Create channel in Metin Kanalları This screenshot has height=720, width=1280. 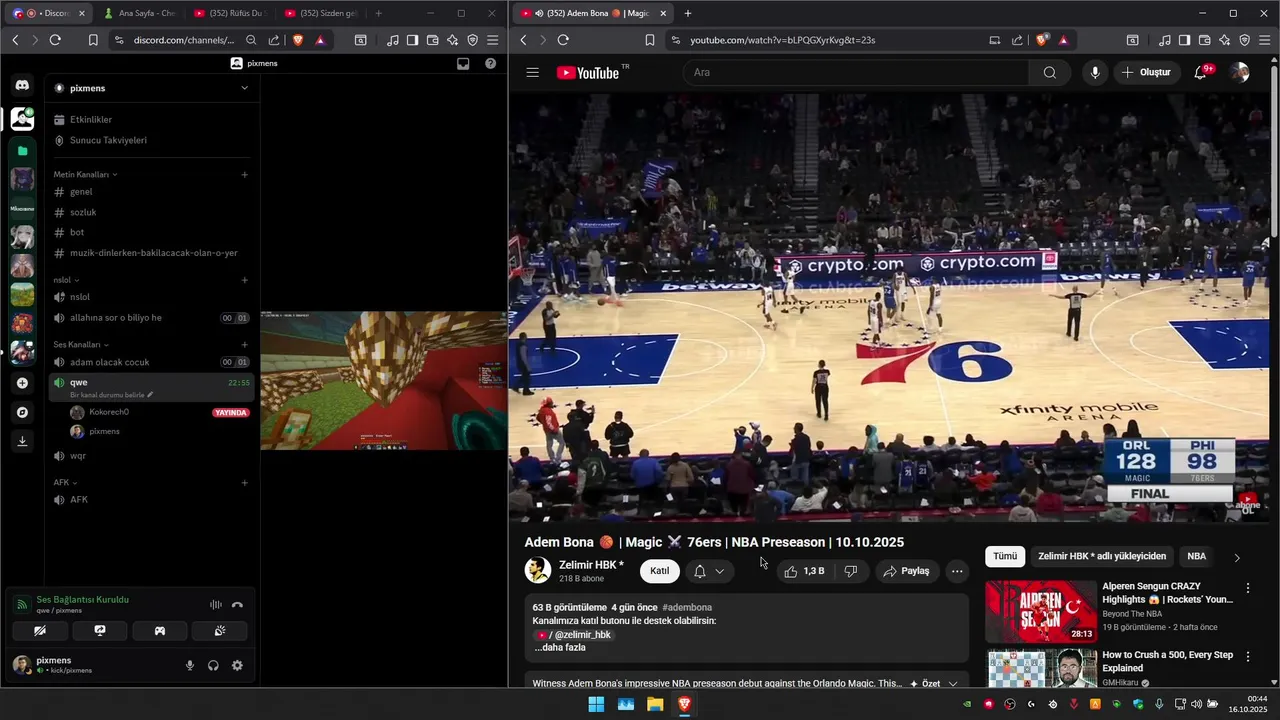tap(244, 174)
